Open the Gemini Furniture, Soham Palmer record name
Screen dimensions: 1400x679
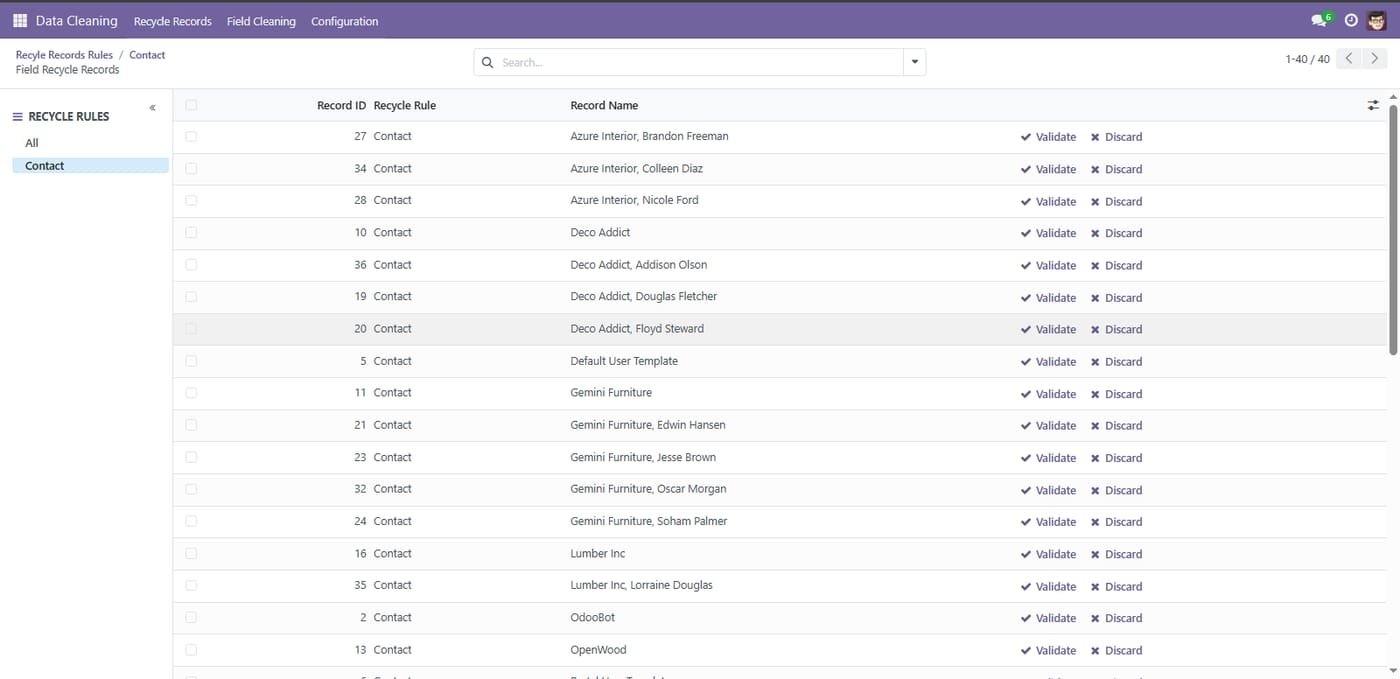(x=649, y=521)
